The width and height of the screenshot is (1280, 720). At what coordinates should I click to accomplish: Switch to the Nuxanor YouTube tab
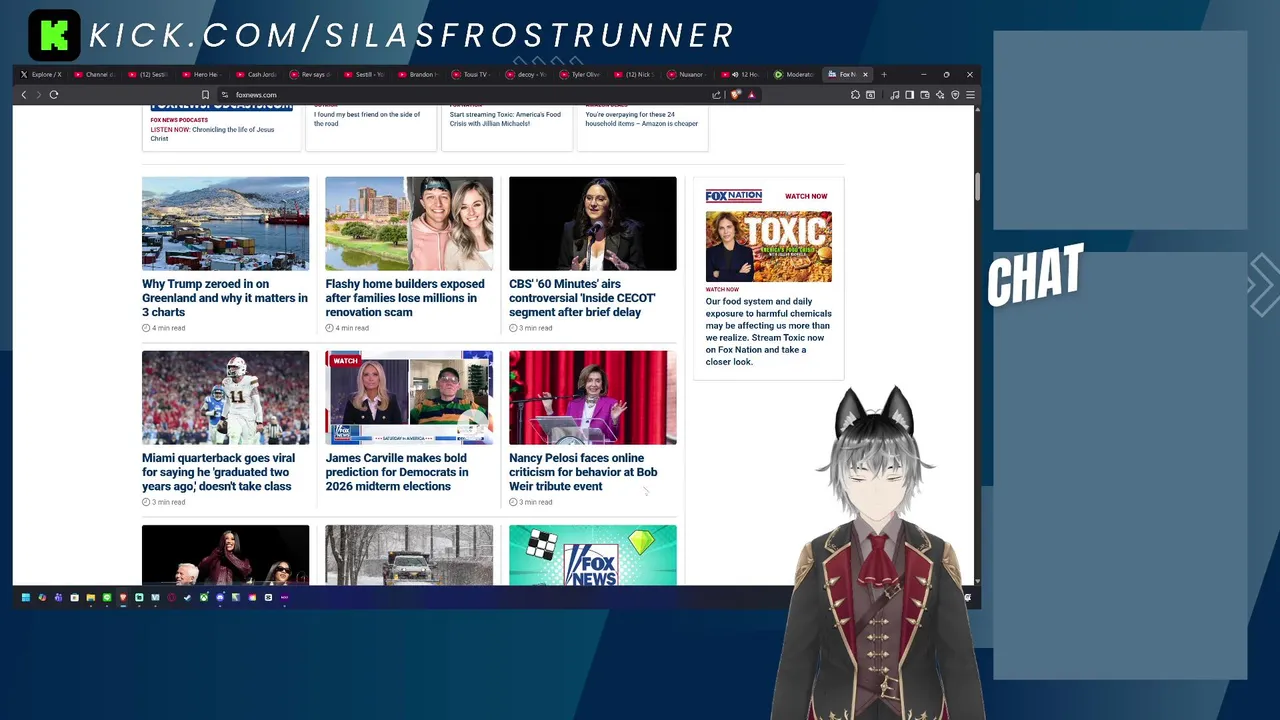(688, 74)
